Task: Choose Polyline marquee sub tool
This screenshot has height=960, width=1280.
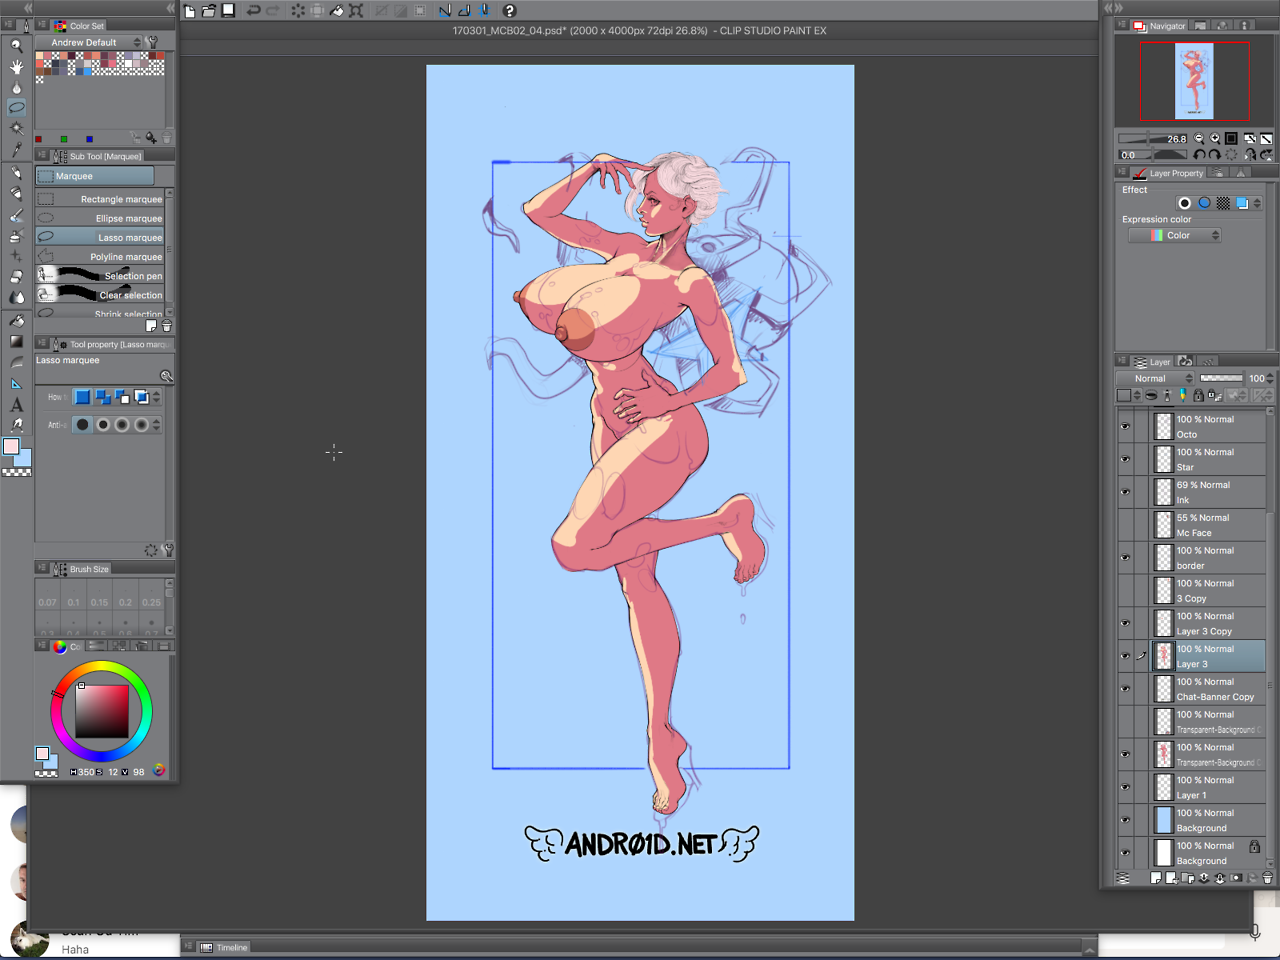Action: click(100, 257)
